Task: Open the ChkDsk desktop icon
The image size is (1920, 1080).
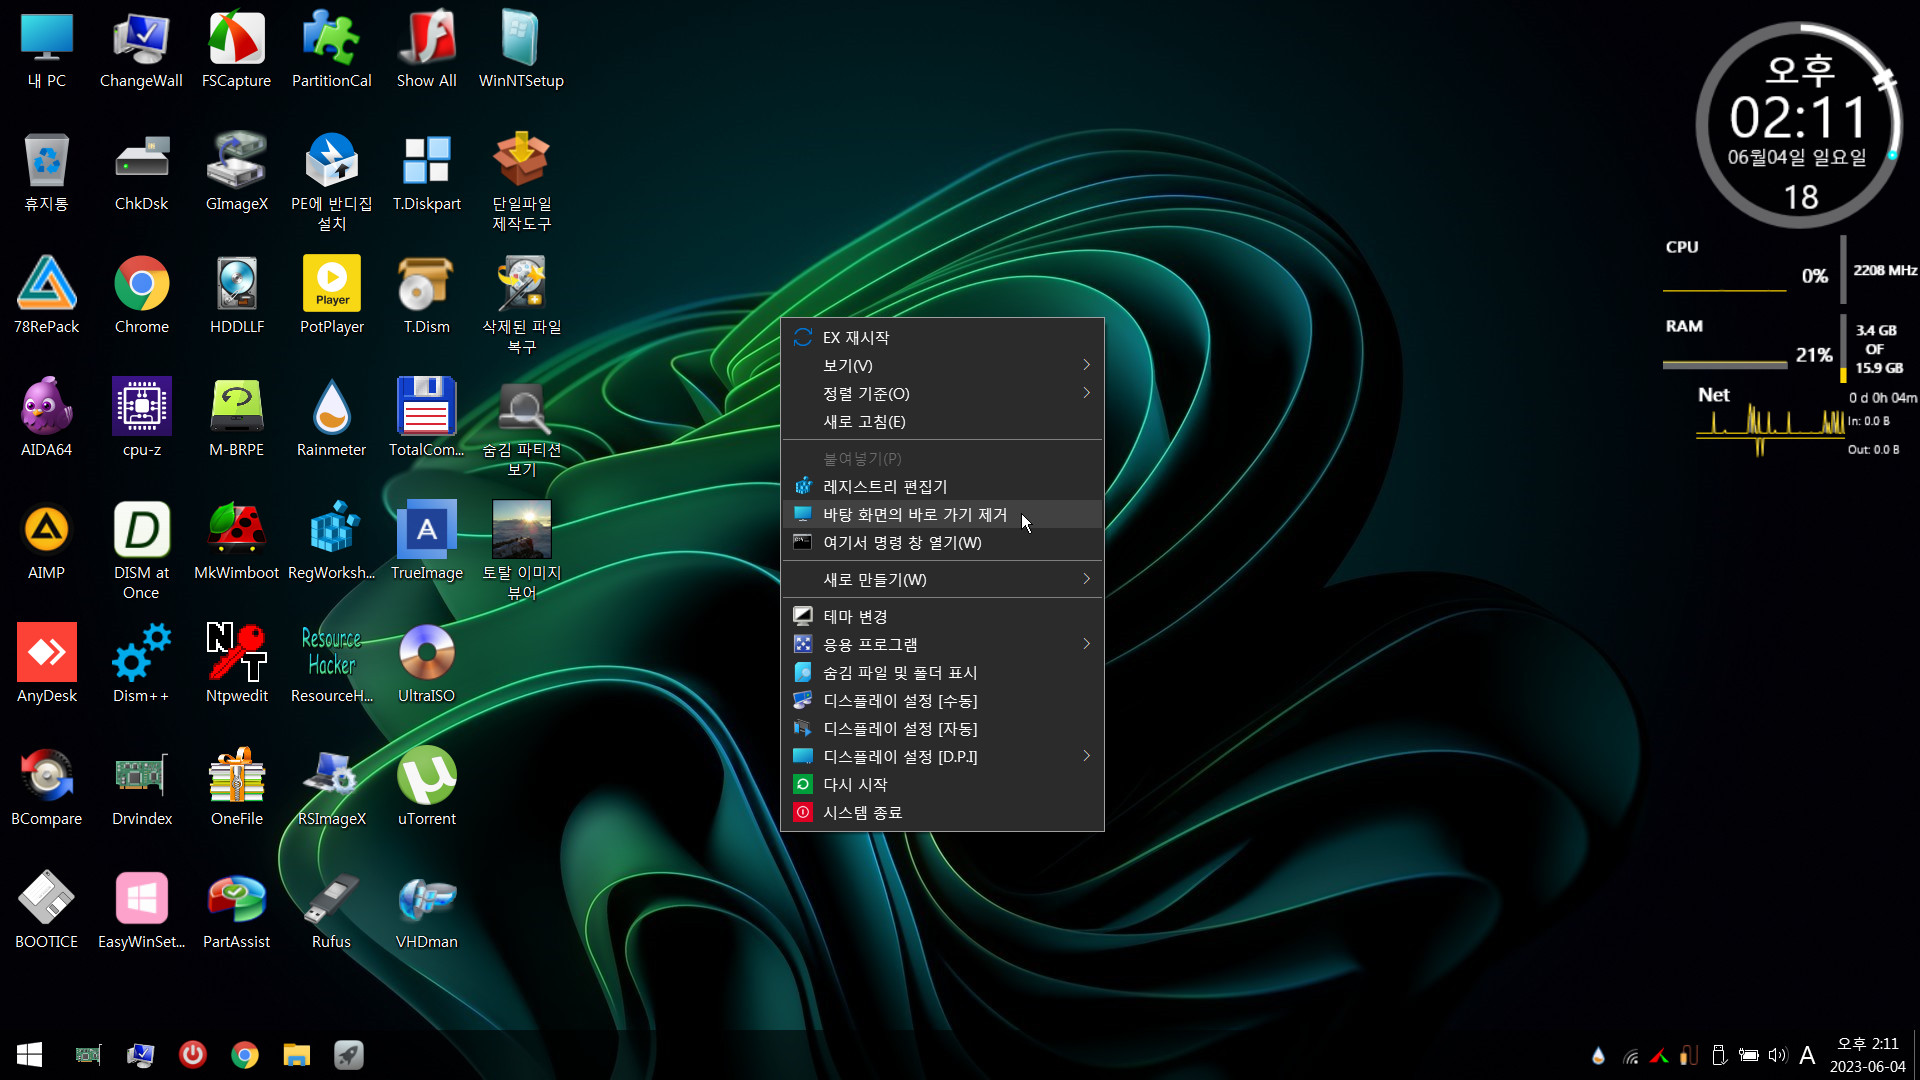Action: (141, 173)
